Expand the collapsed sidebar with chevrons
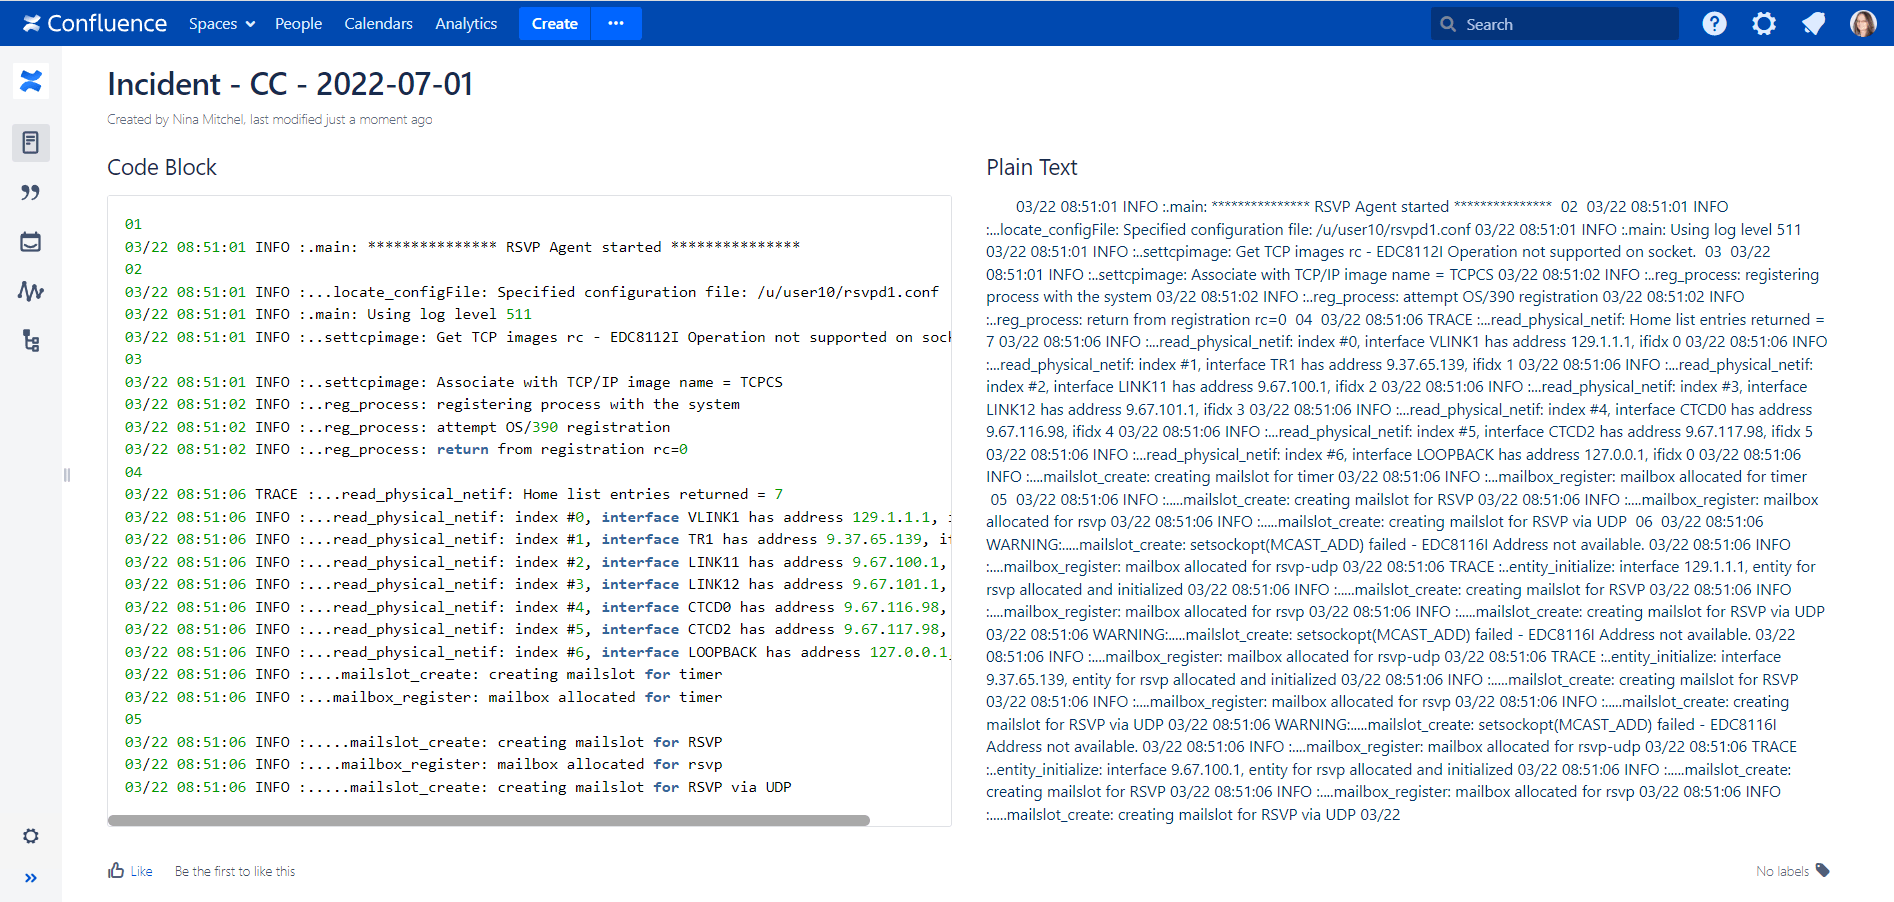Viewport: 1894px width, 902px height. pyautogui.click(x=30, y=878)
